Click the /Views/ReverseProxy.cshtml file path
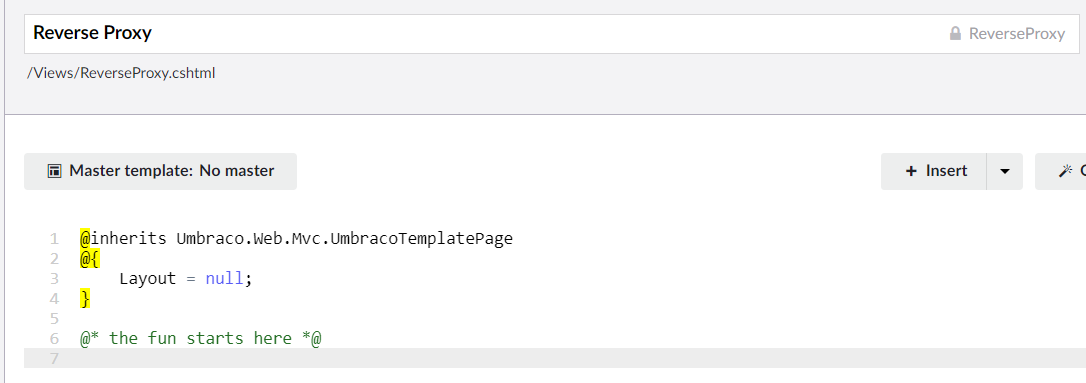This screenshot has width=1086, height=383. coord(121,73)
